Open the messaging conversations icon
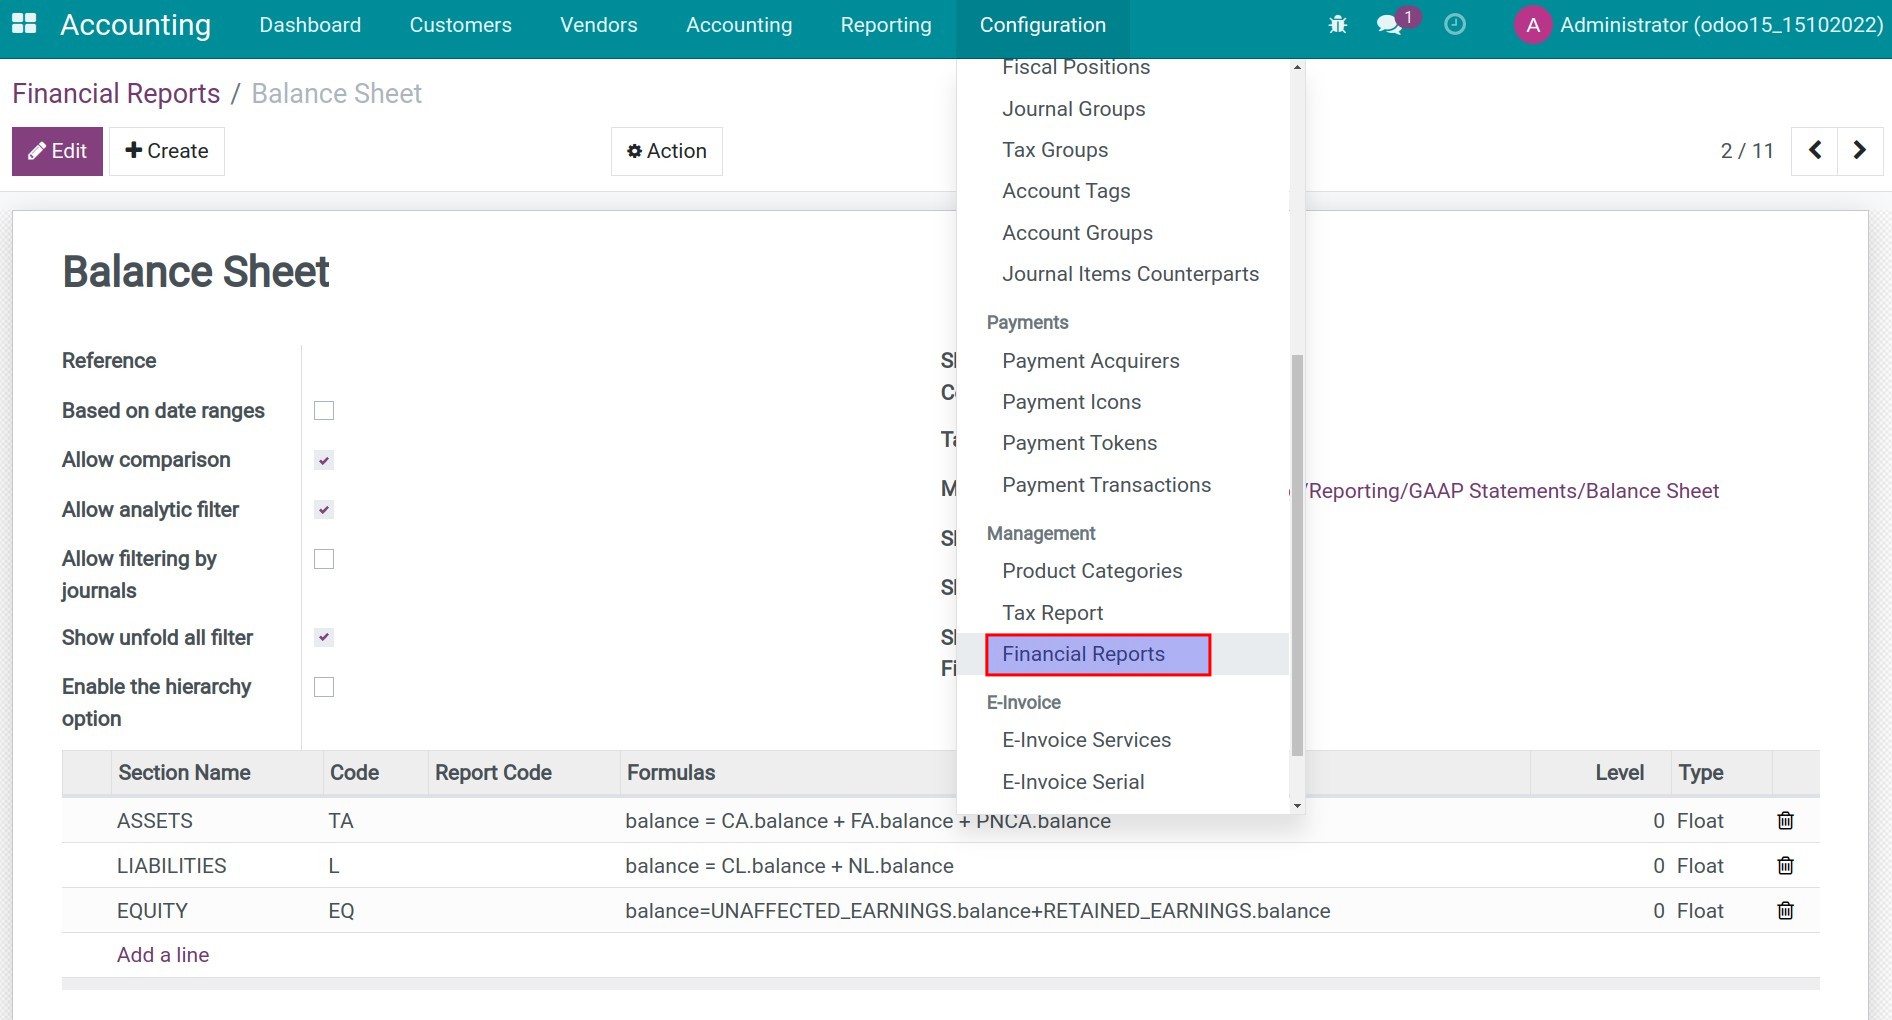Viewport: 1892px width, 1020px height. coord(1390,24)
